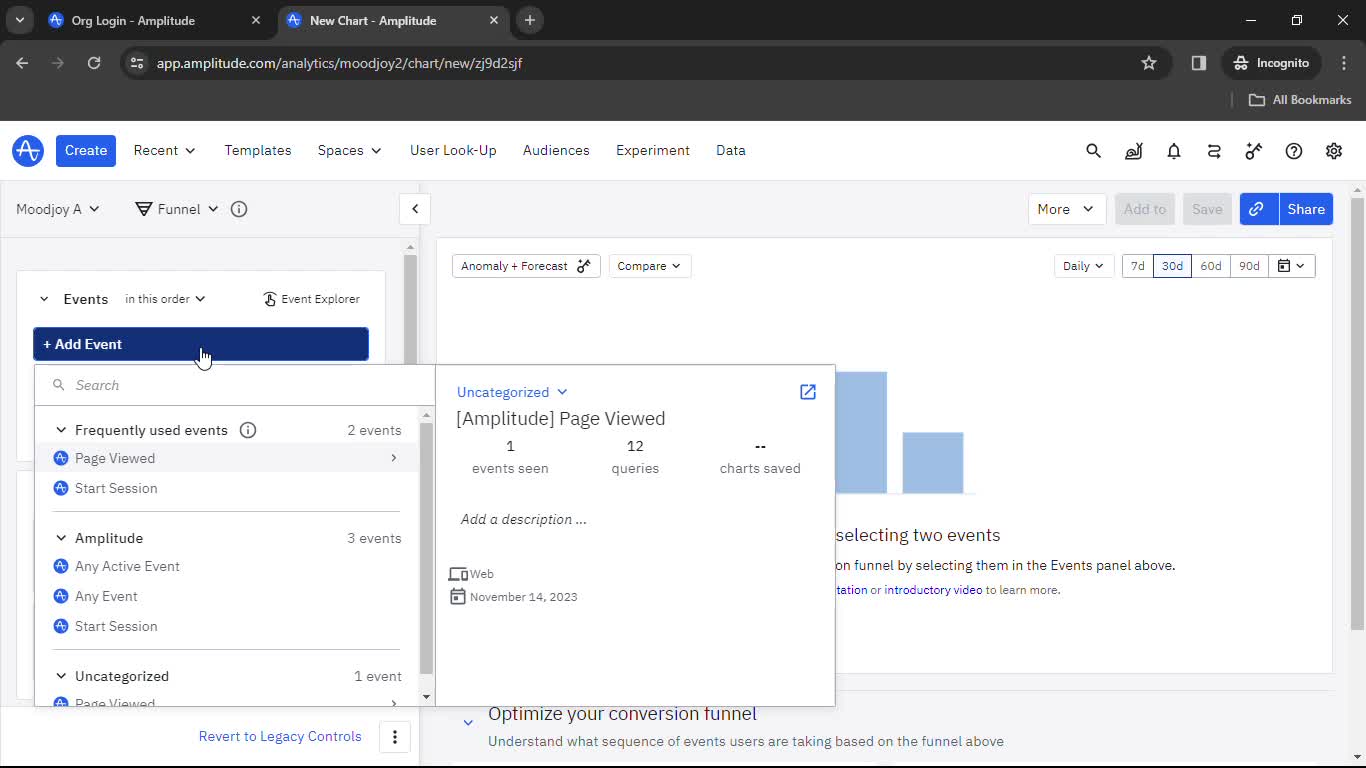Open the help question mark icon

(x=1294, y=151)
